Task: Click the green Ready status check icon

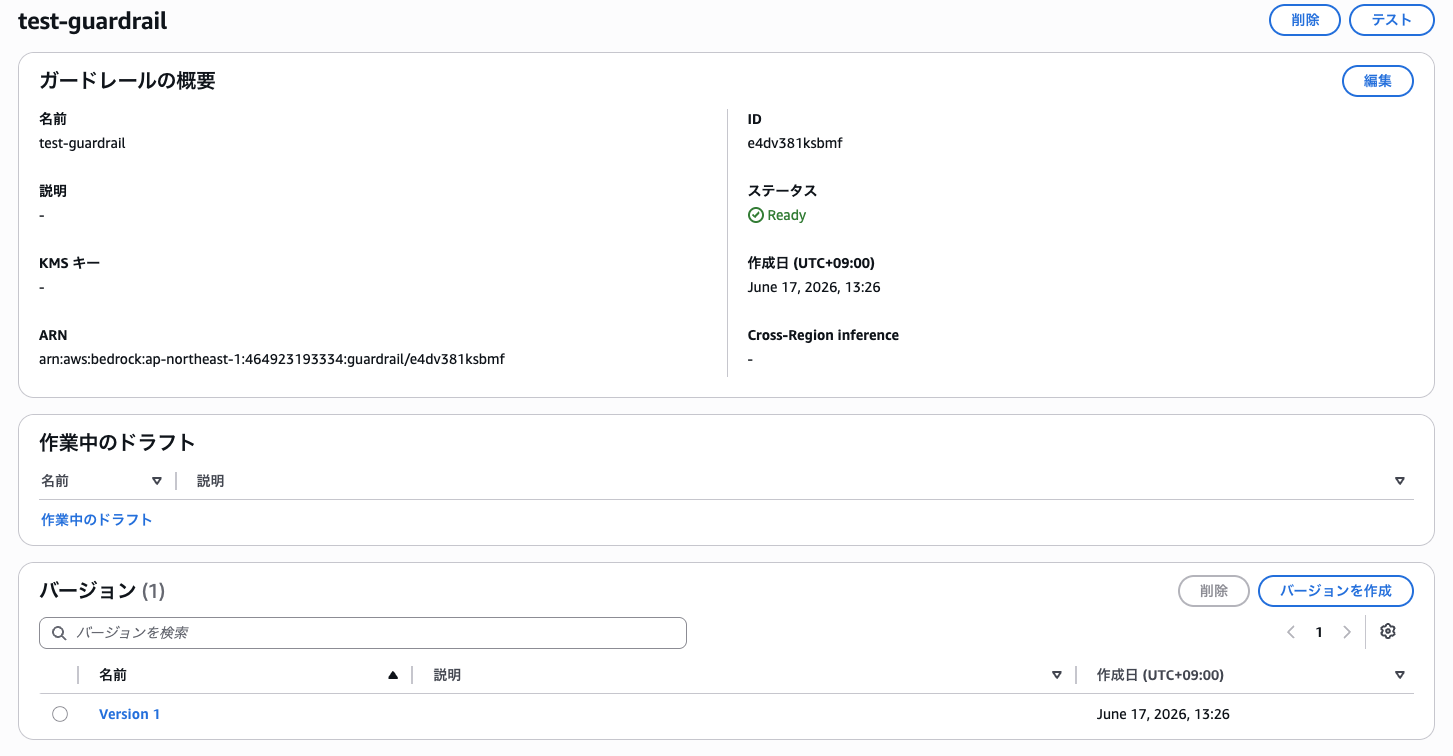Action: tap(756, 215)
